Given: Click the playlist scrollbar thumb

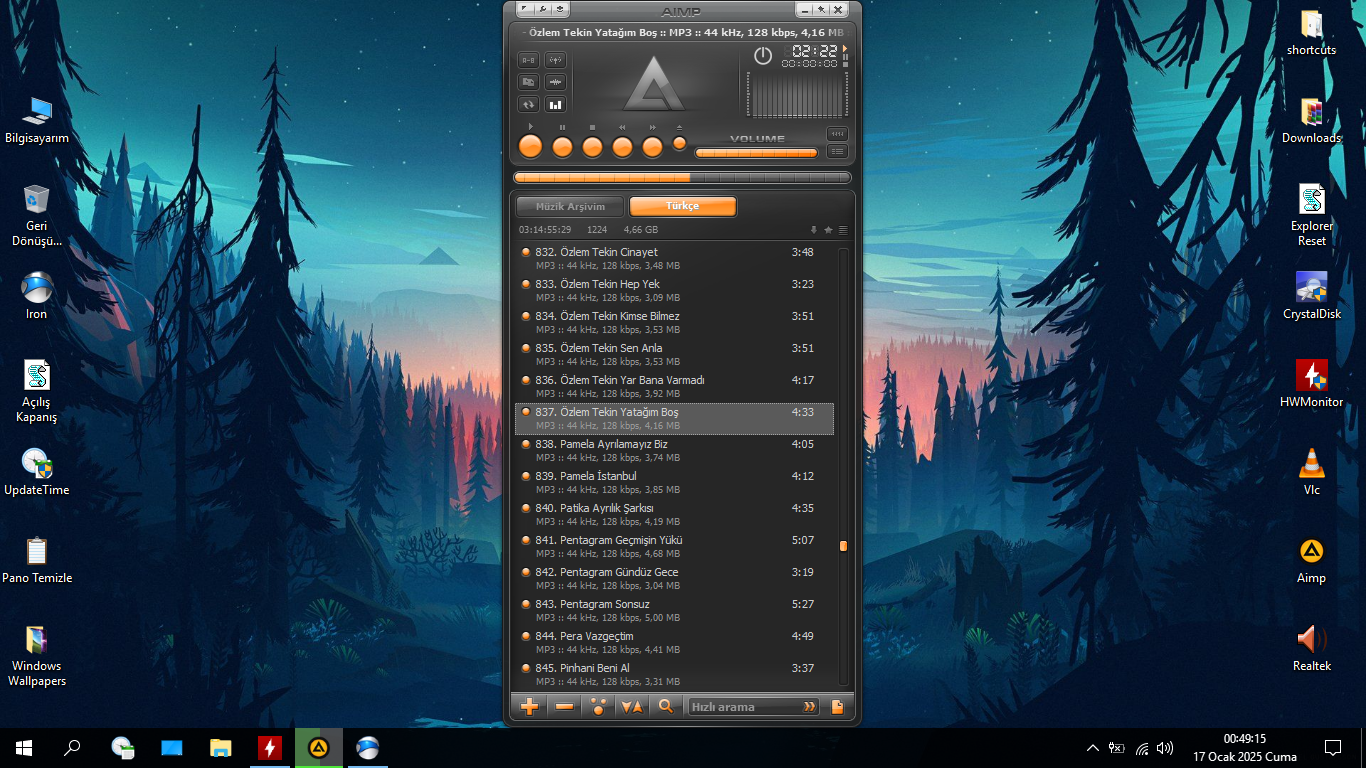Looking at the screenshot, I should coord(843,546).
